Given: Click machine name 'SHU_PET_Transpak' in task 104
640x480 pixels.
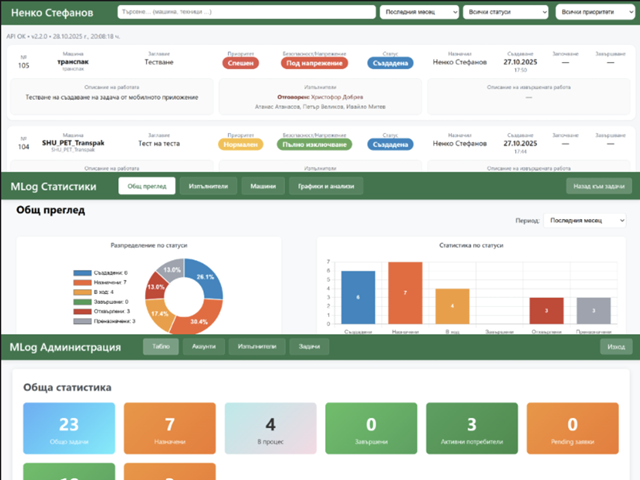Looking at the screenshot, I should tap(73, 143).
